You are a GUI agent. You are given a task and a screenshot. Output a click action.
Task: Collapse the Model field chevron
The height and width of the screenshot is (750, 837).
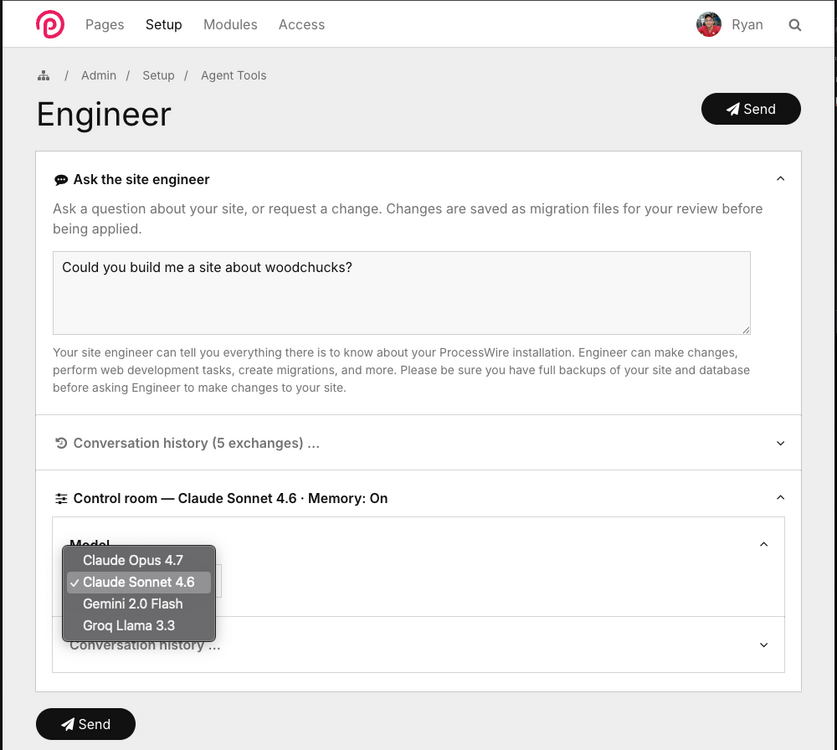tap(764, 545)
